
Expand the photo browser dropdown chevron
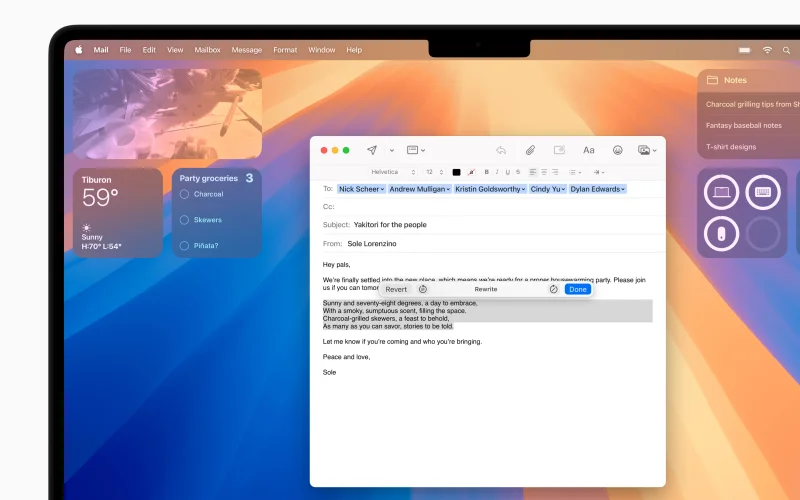(655, 151)
